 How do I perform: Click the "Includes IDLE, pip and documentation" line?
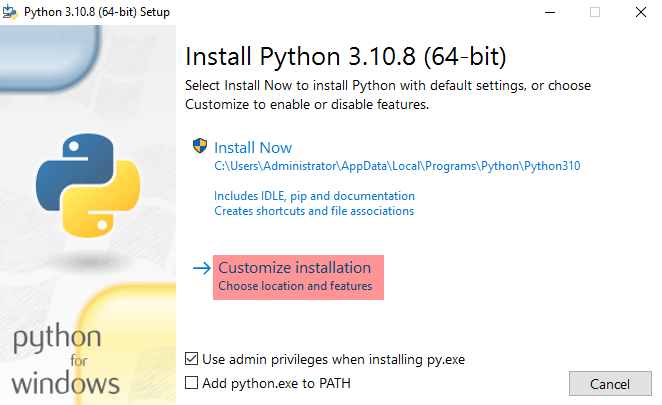pos(314,196)
